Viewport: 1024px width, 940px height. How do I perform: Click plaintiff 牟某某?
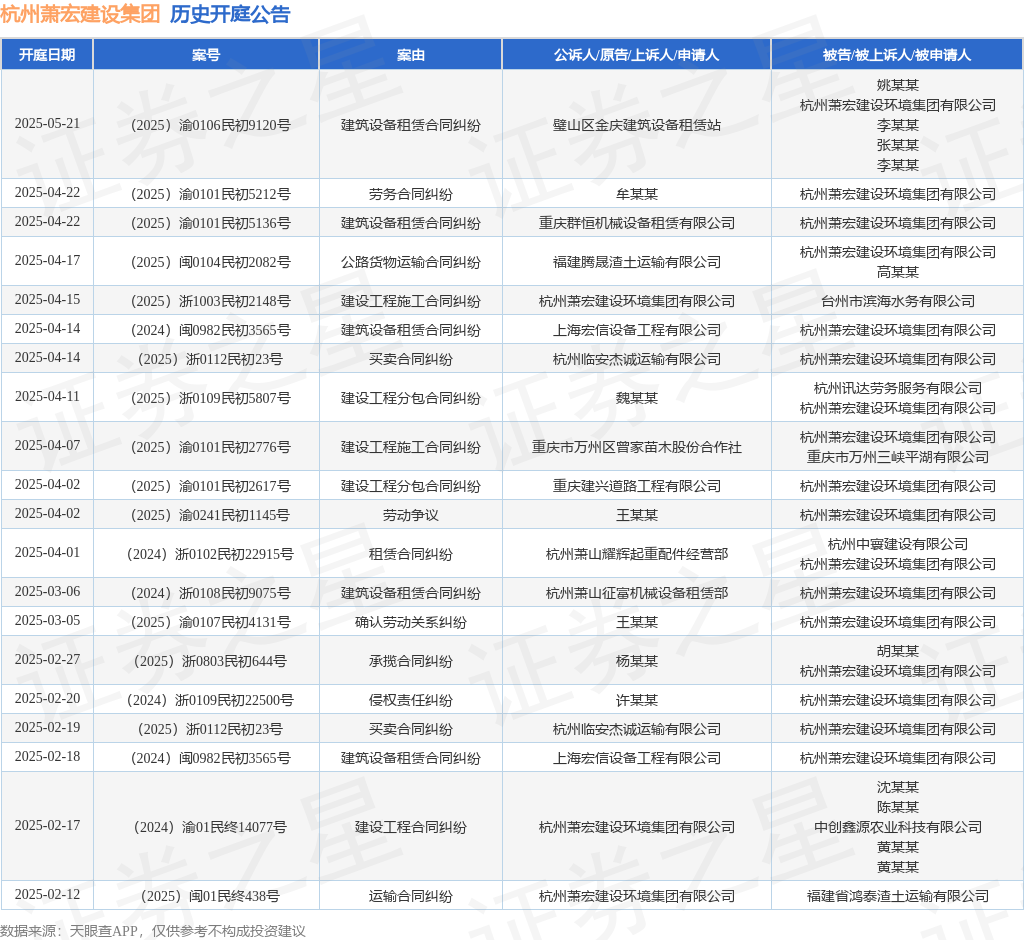click(x=636, y=194)
